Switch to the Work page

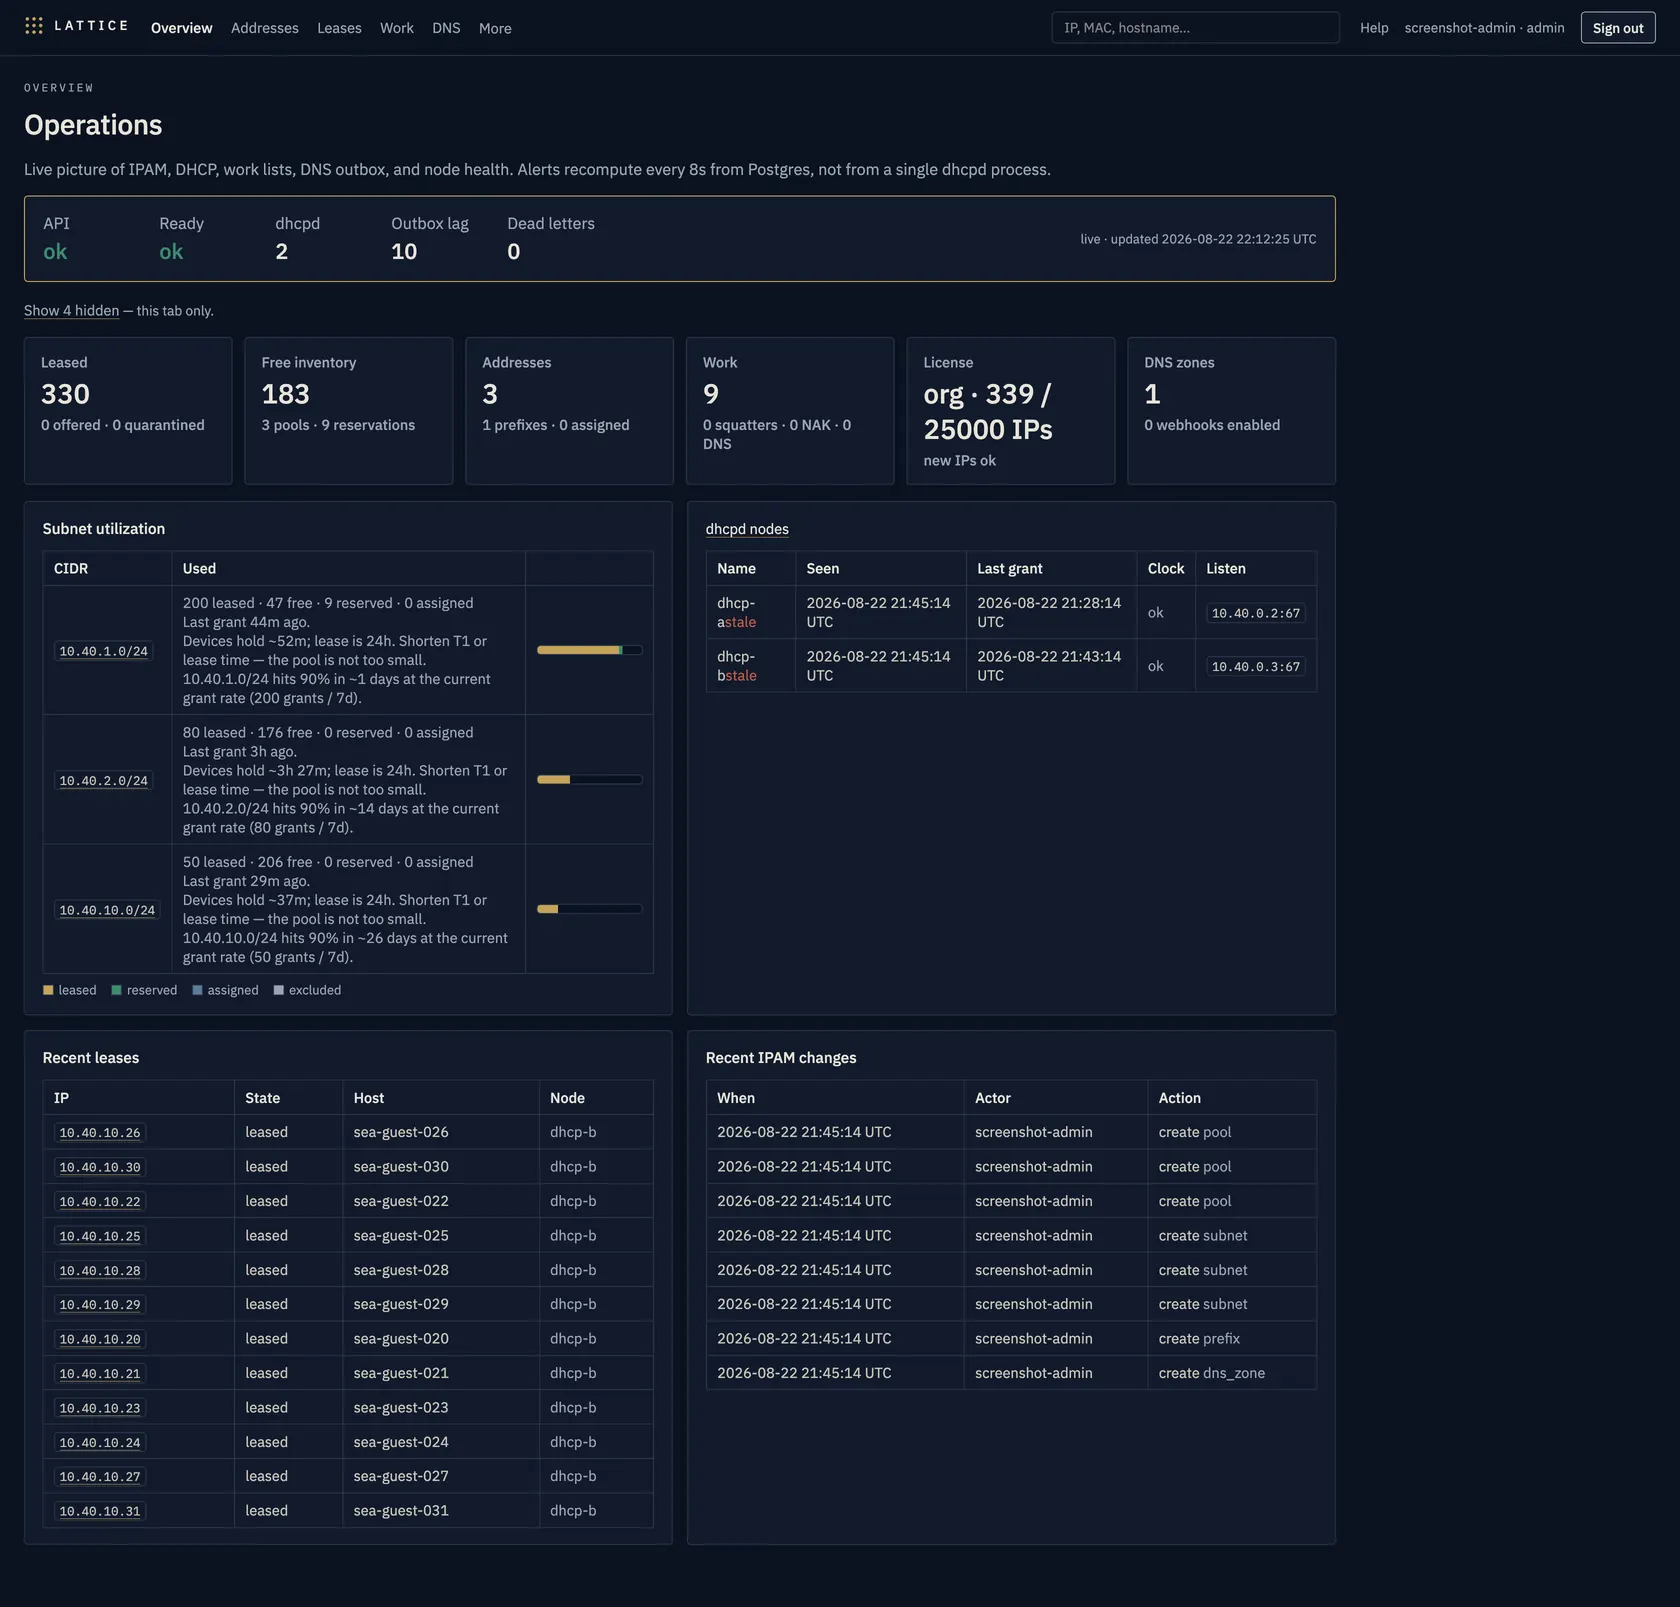[x=396, y=28]
